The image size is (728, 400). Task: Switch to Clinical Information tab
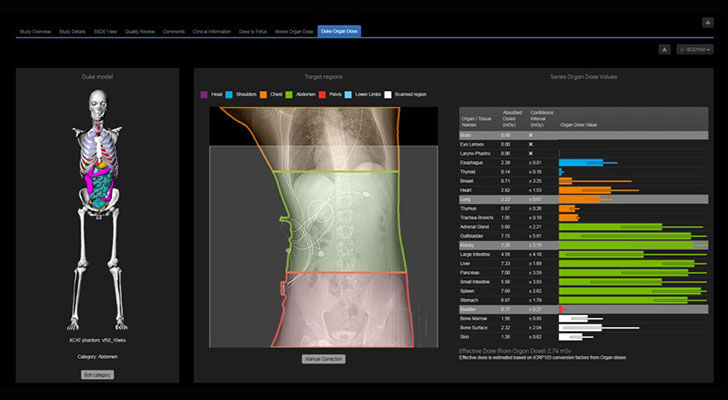click(x=212, y=32)
